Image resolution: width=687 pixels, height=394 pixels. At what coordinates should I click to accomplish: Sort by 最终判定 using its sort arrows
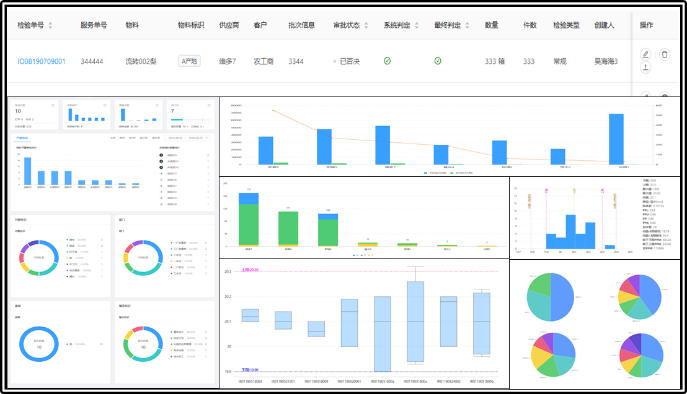point(467,25)
